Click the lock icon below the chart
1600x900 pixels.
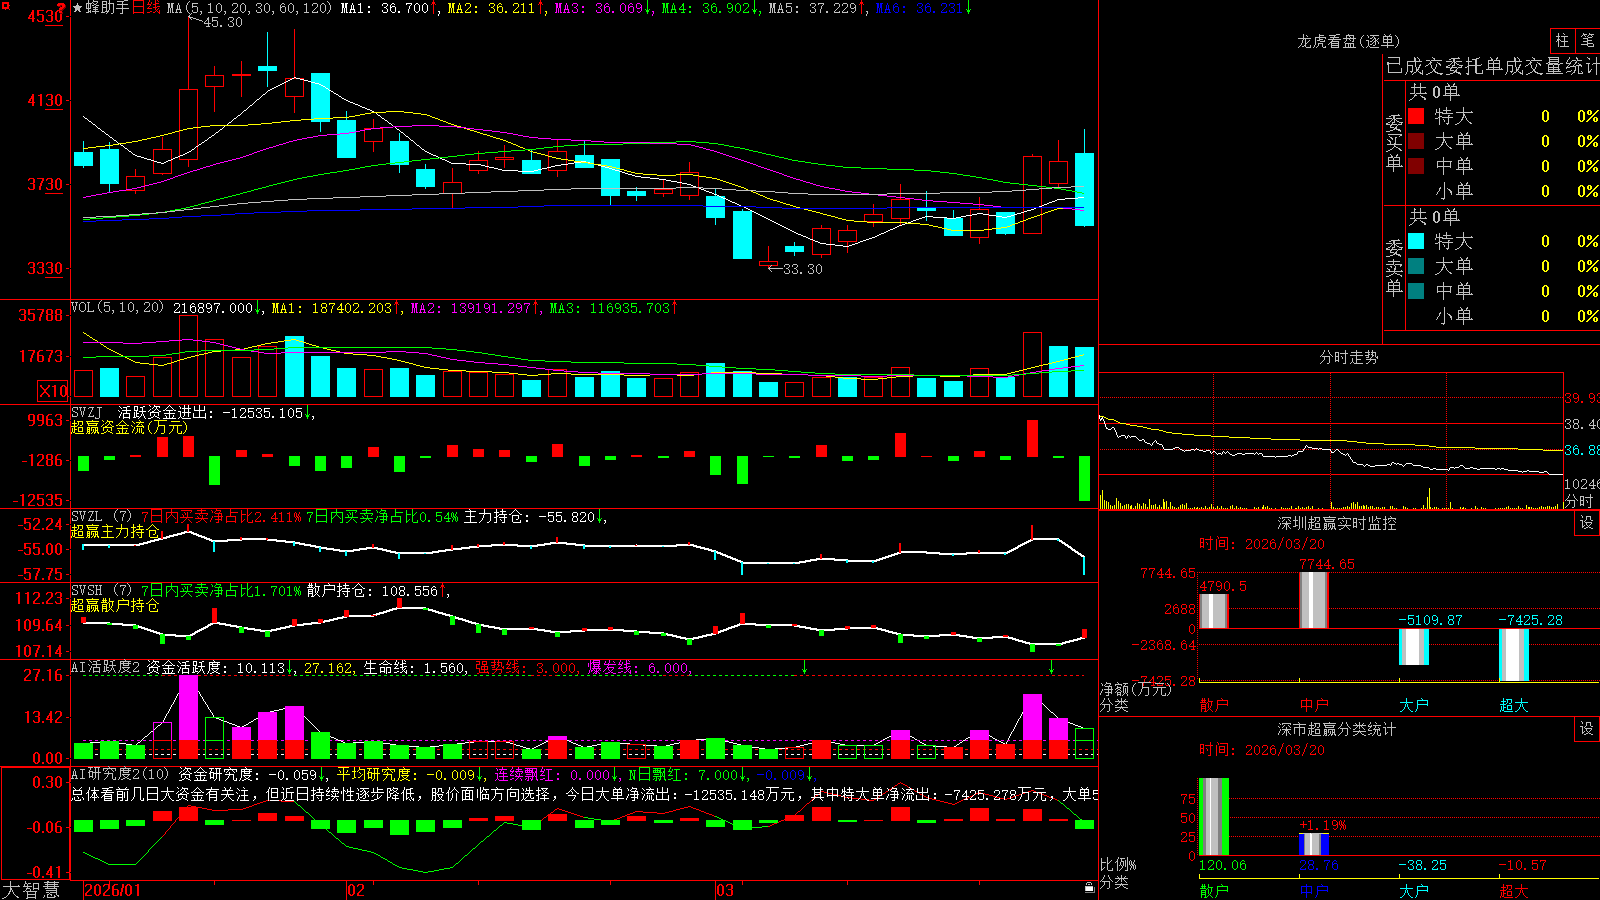(1090, 888)
